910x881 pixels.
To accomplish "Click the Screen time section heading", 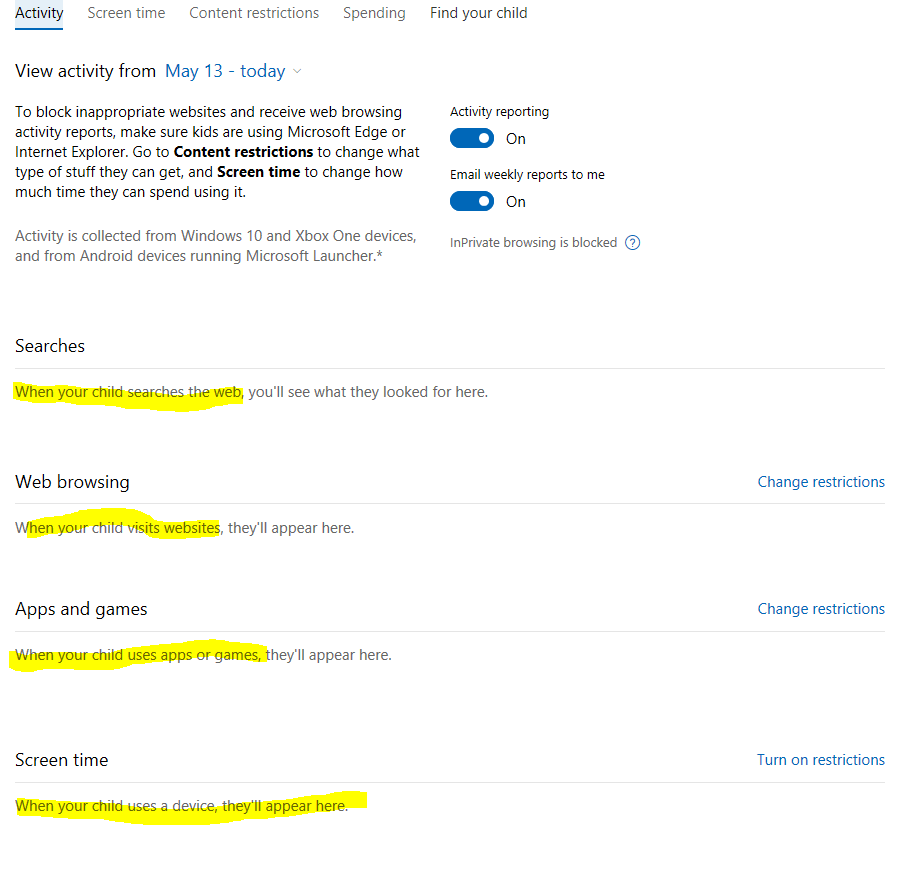I will click(62, 760).
